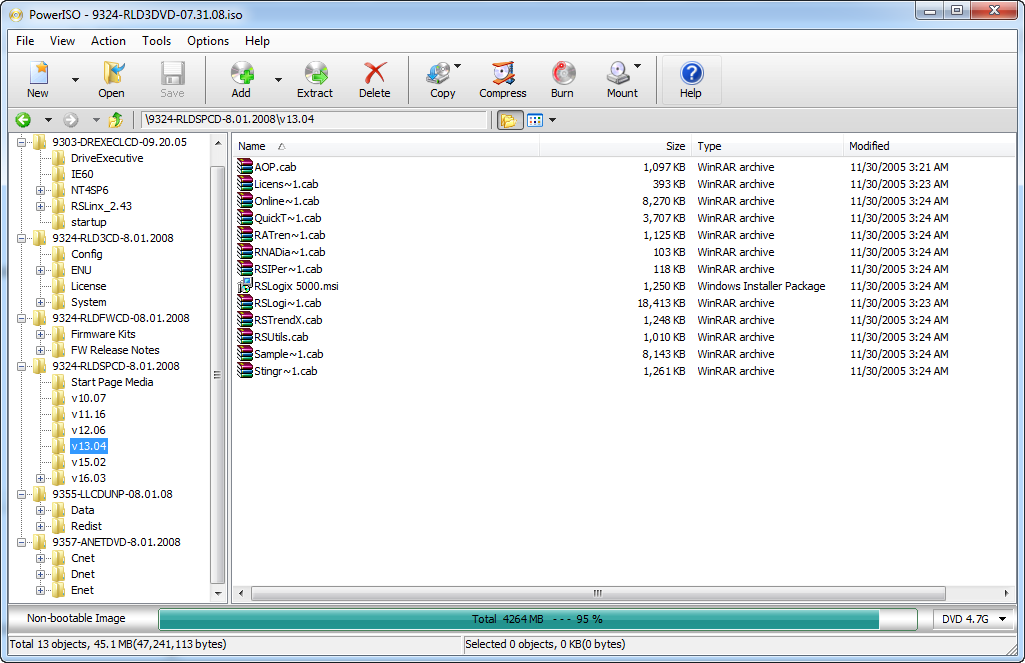The height and width of the screenshot is (663, 1025).
Task: Click the Help toolbar icon
Action: 691,73
